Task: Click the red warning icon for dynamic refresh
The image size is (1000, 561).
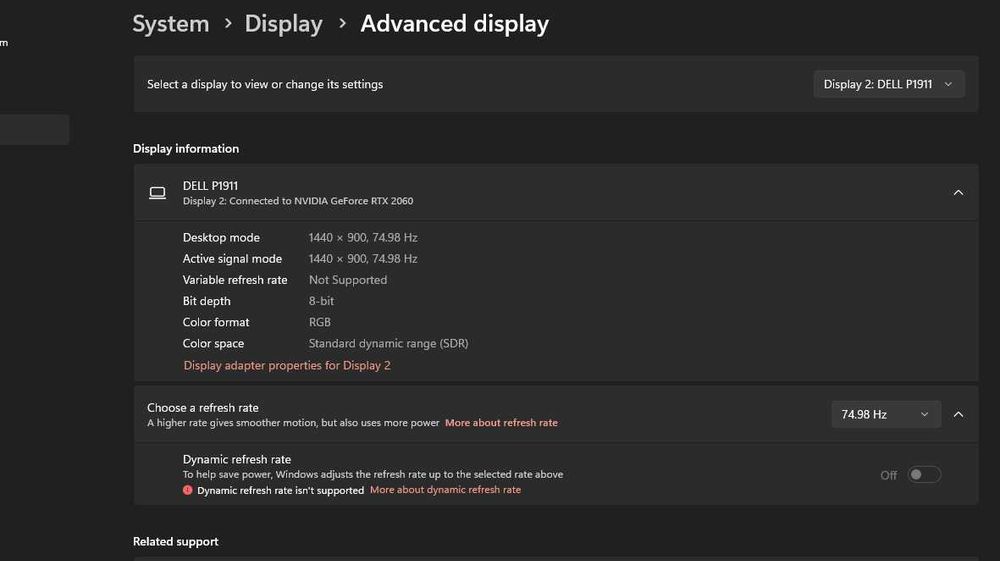Action: 188,490
